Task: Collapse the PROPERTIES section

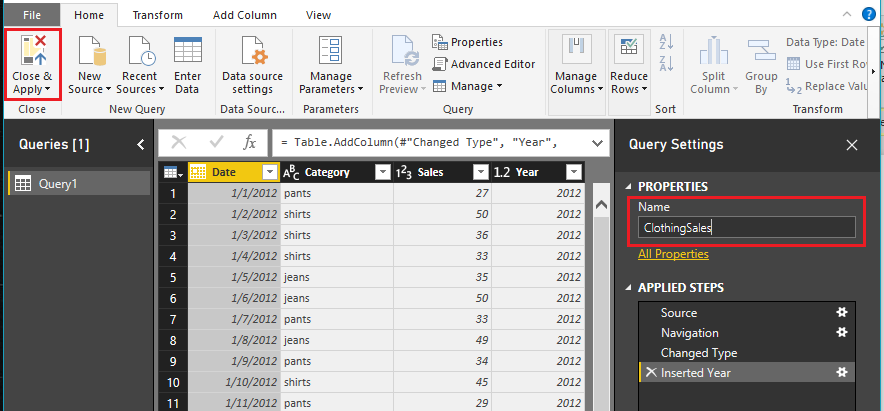Action: click(629, 187)
